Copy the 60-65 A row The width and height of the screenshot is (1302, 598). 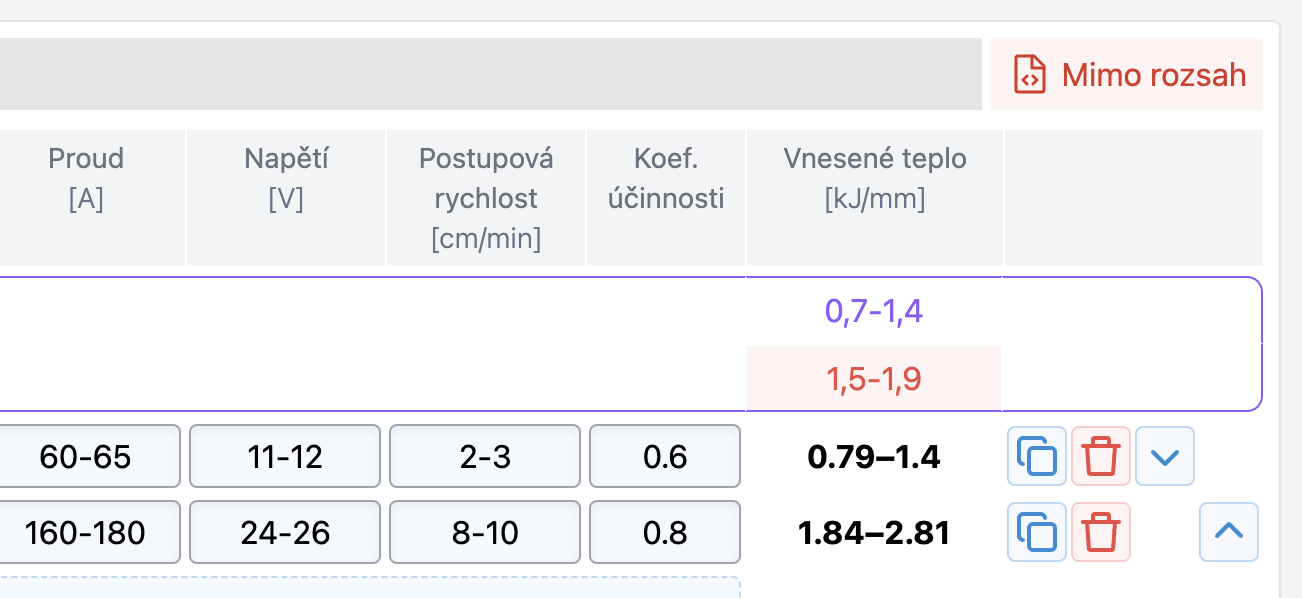tap(1037, 456)
